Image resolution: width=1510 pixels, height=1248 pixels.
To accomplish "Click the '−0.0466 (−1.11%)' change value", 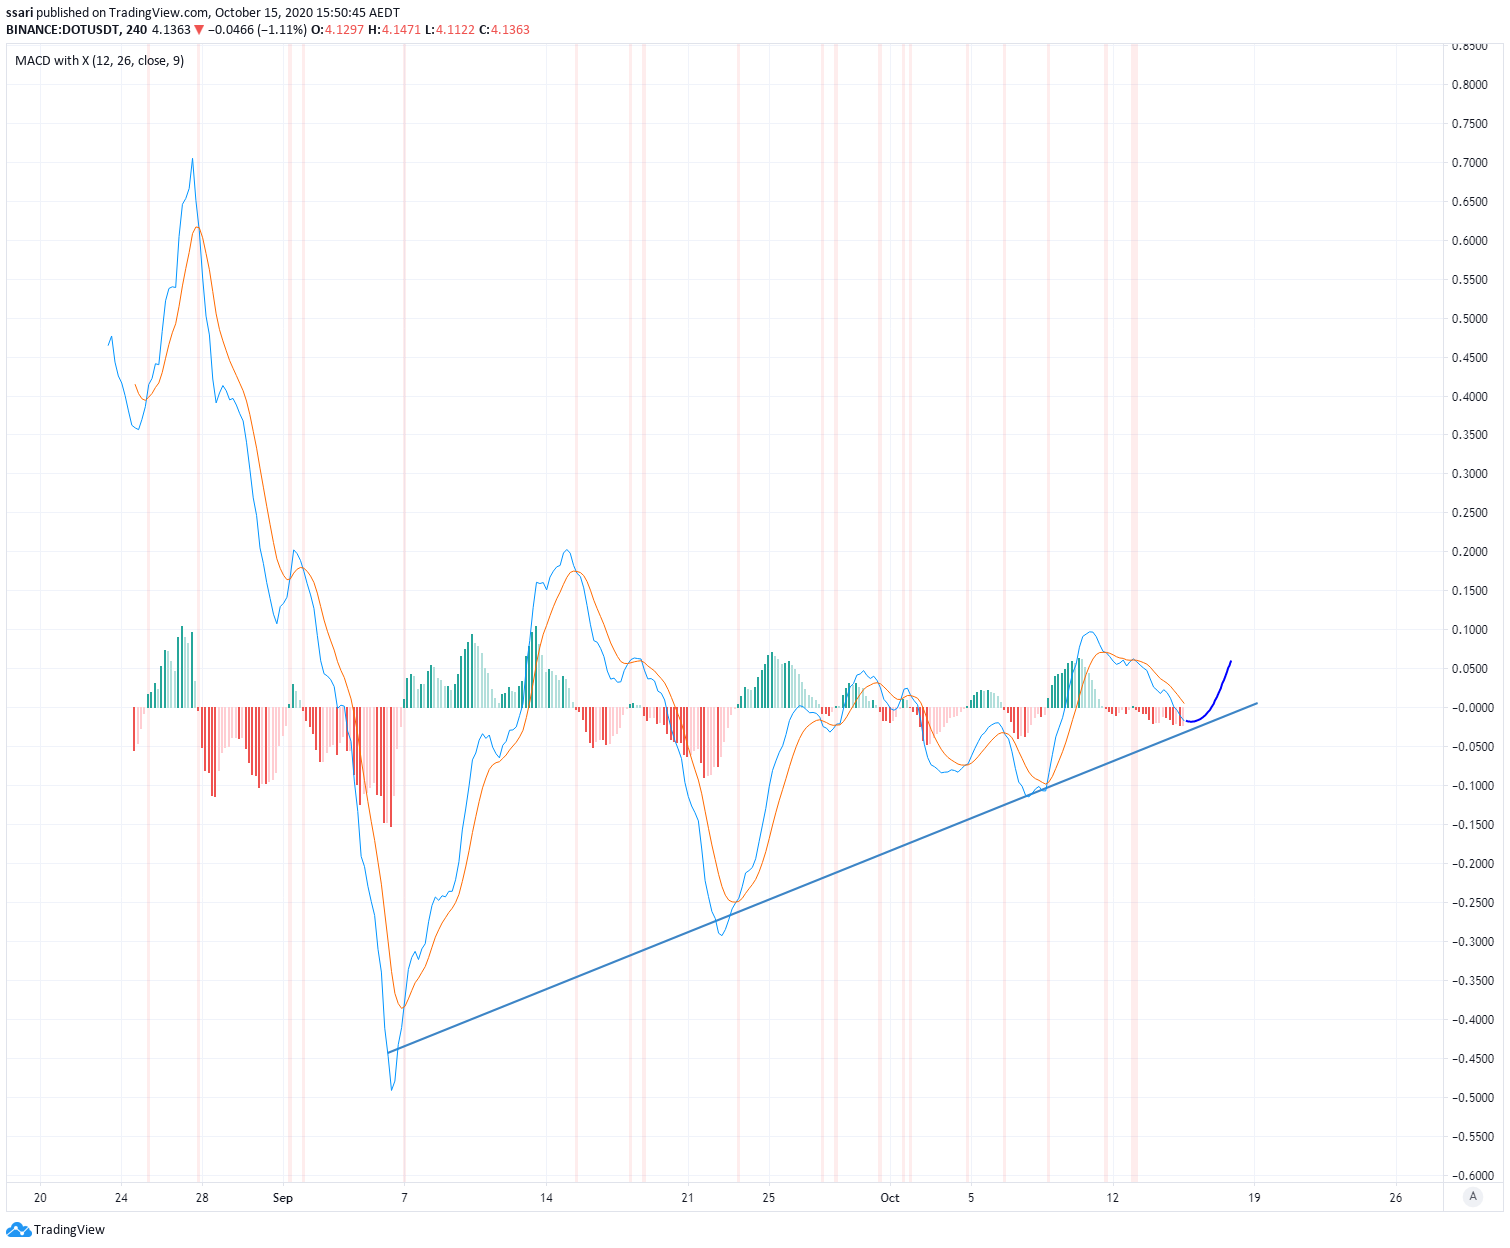I will pyautogui.click(x=257, y=30).
